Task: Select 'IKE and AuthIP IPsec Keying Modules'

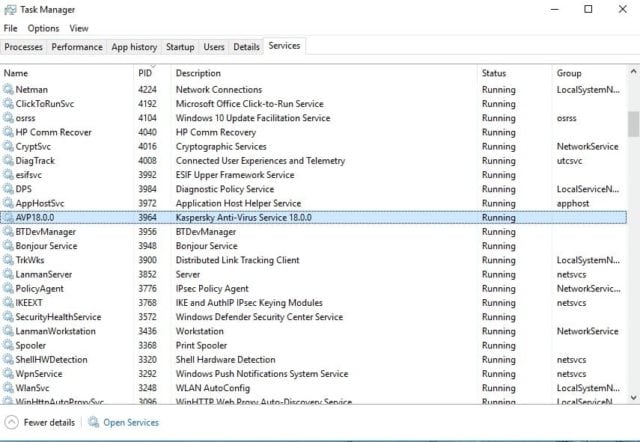Action: click(249, 302)
